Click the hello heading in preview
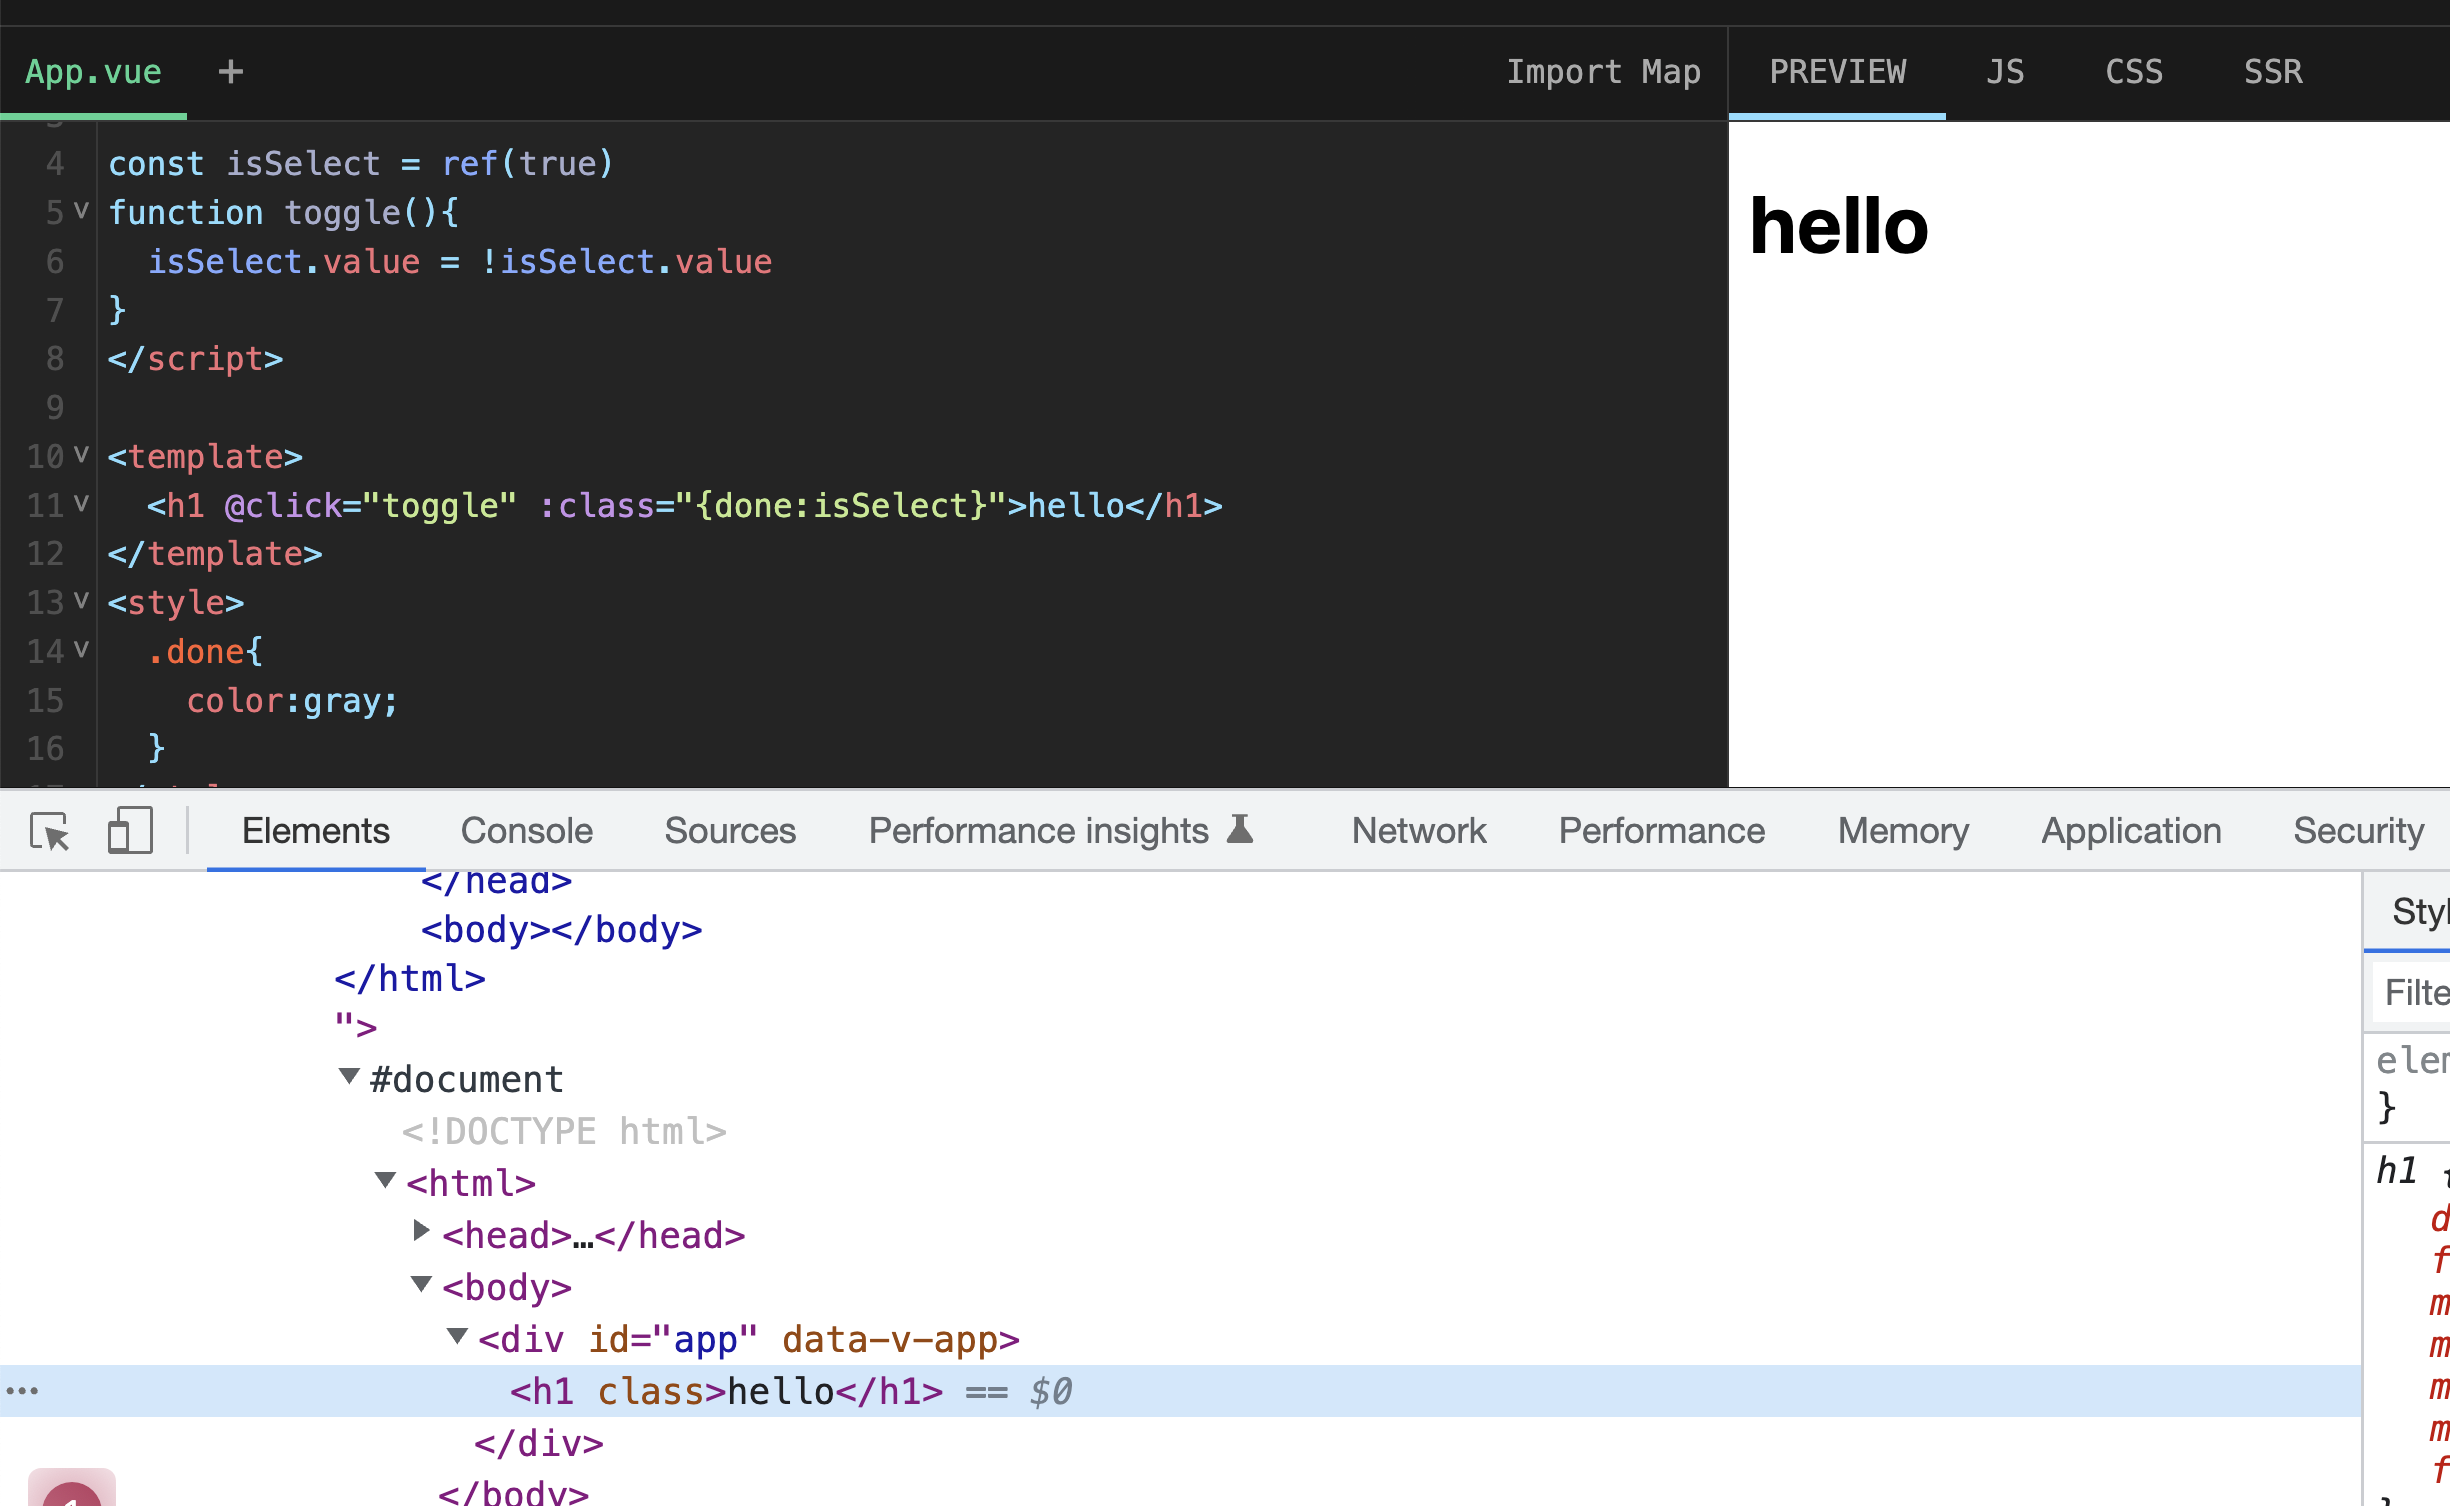Image resolution: width=2450 pixels, height=1506 pixels. click(x=1839, y=227)
